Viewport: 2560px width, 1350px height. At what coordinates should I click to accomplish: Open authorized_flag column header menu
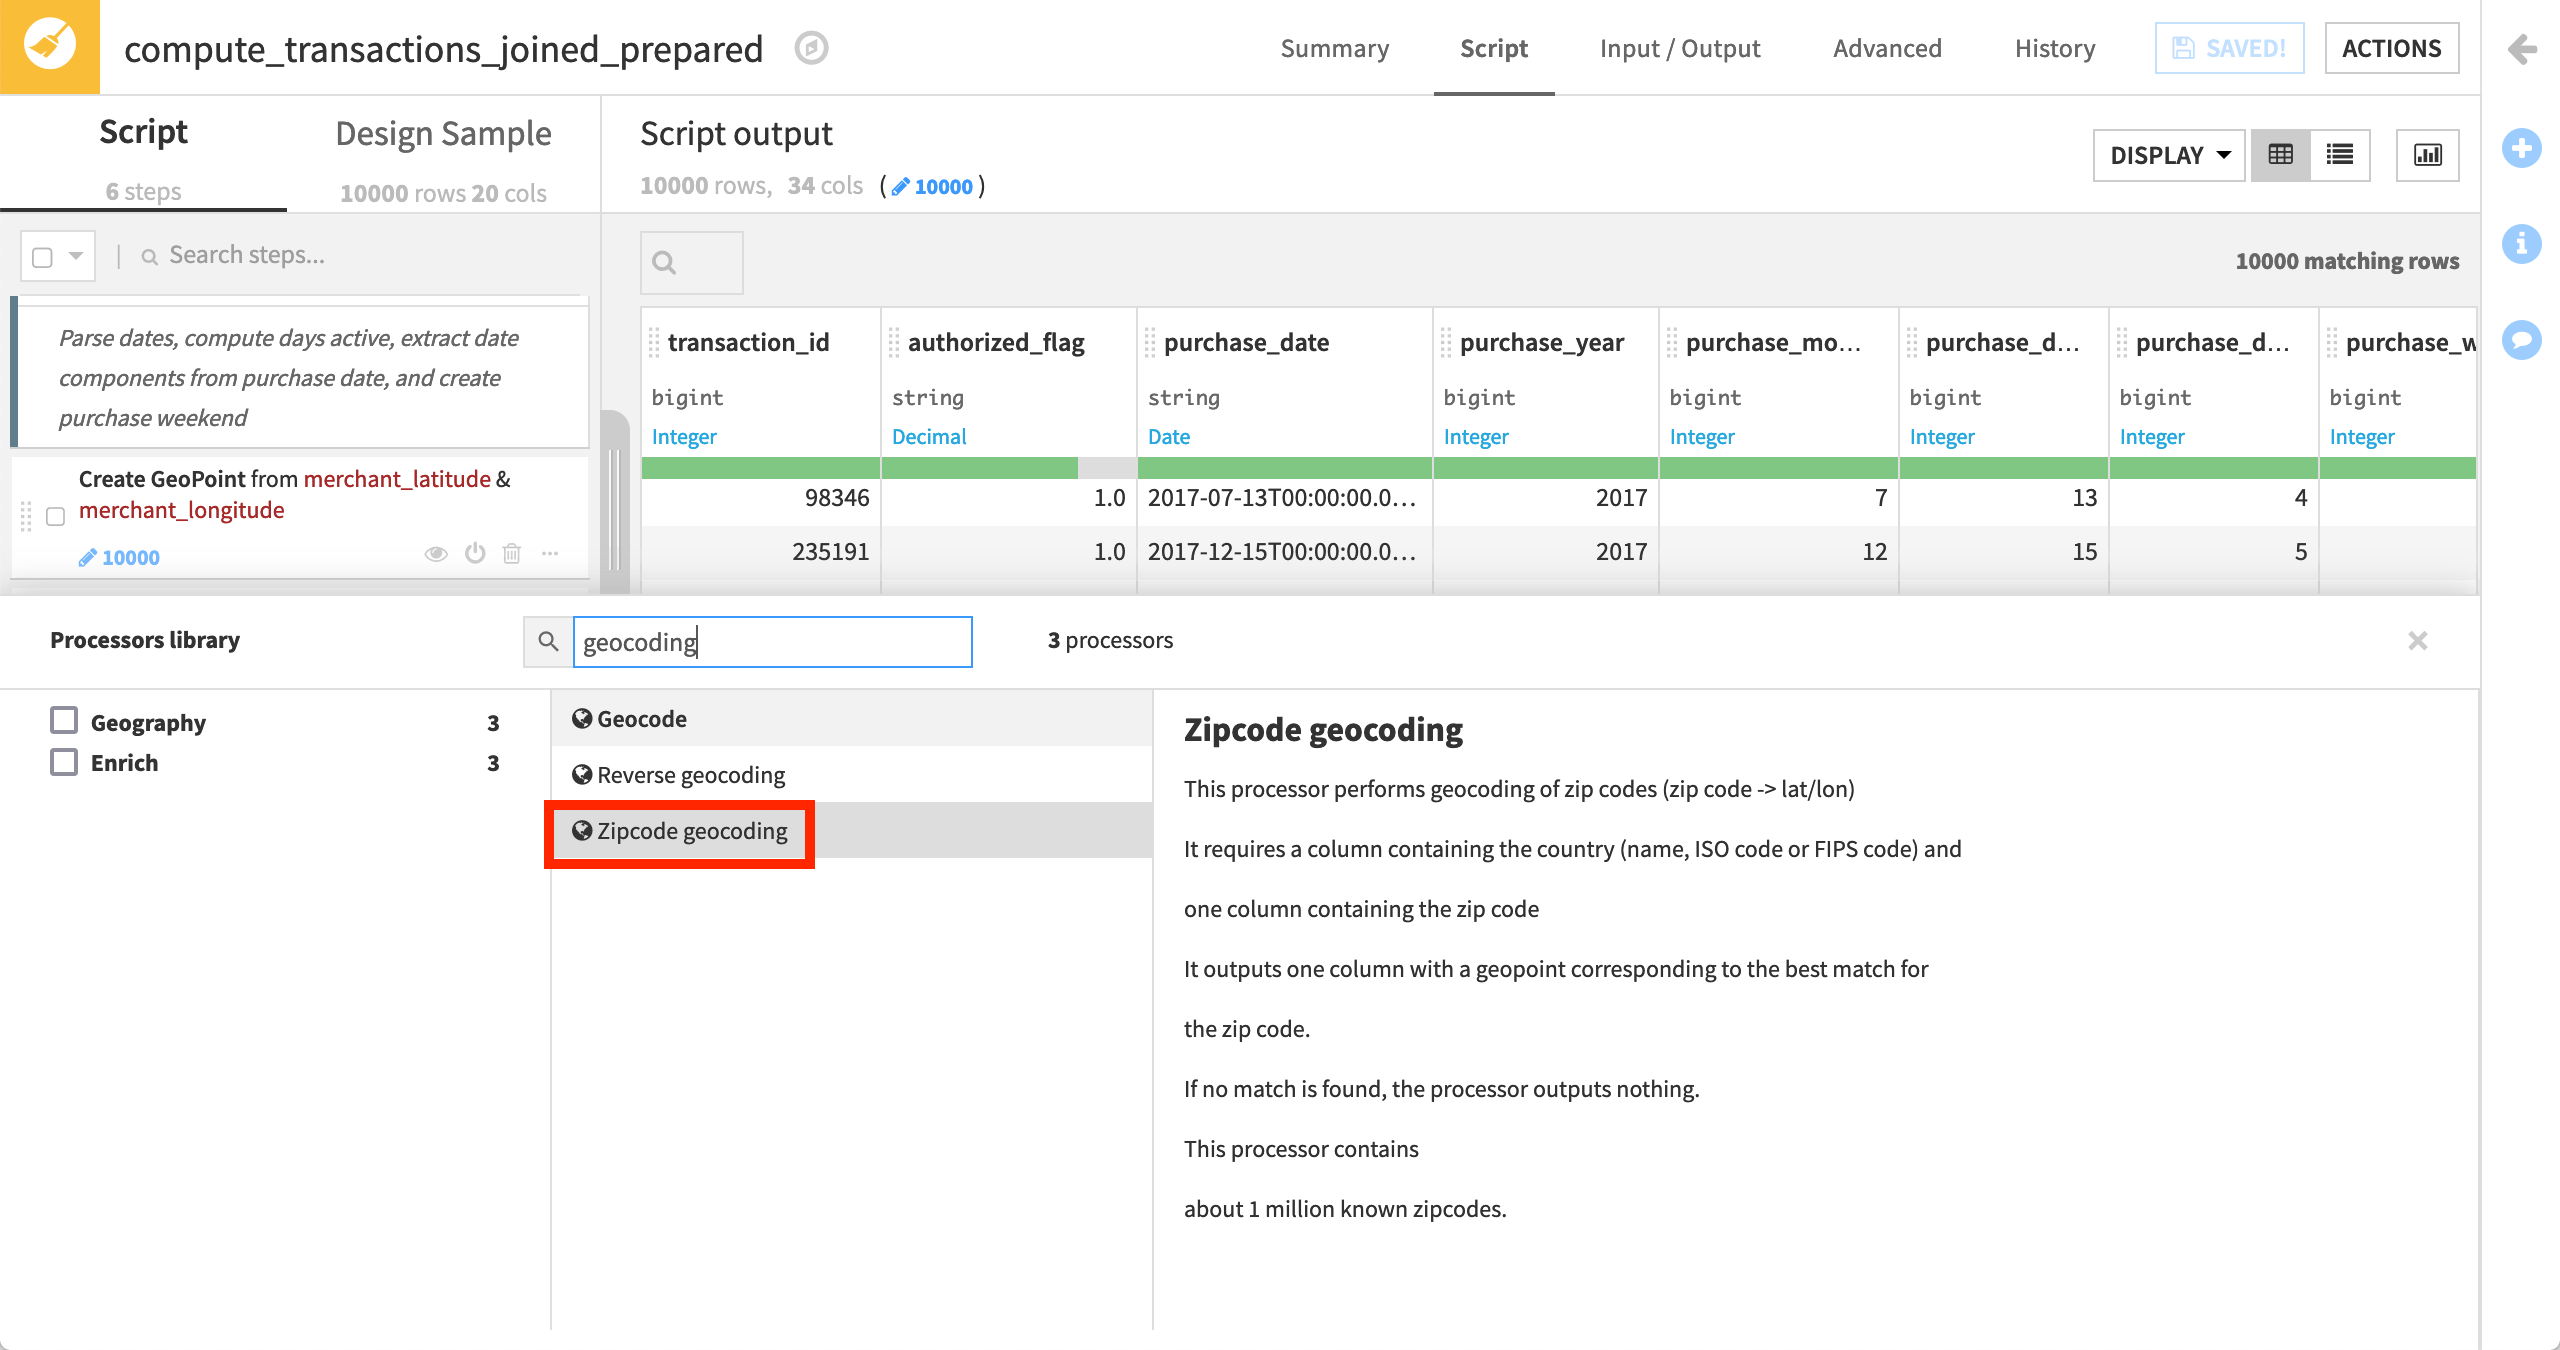tap(996, 343)
